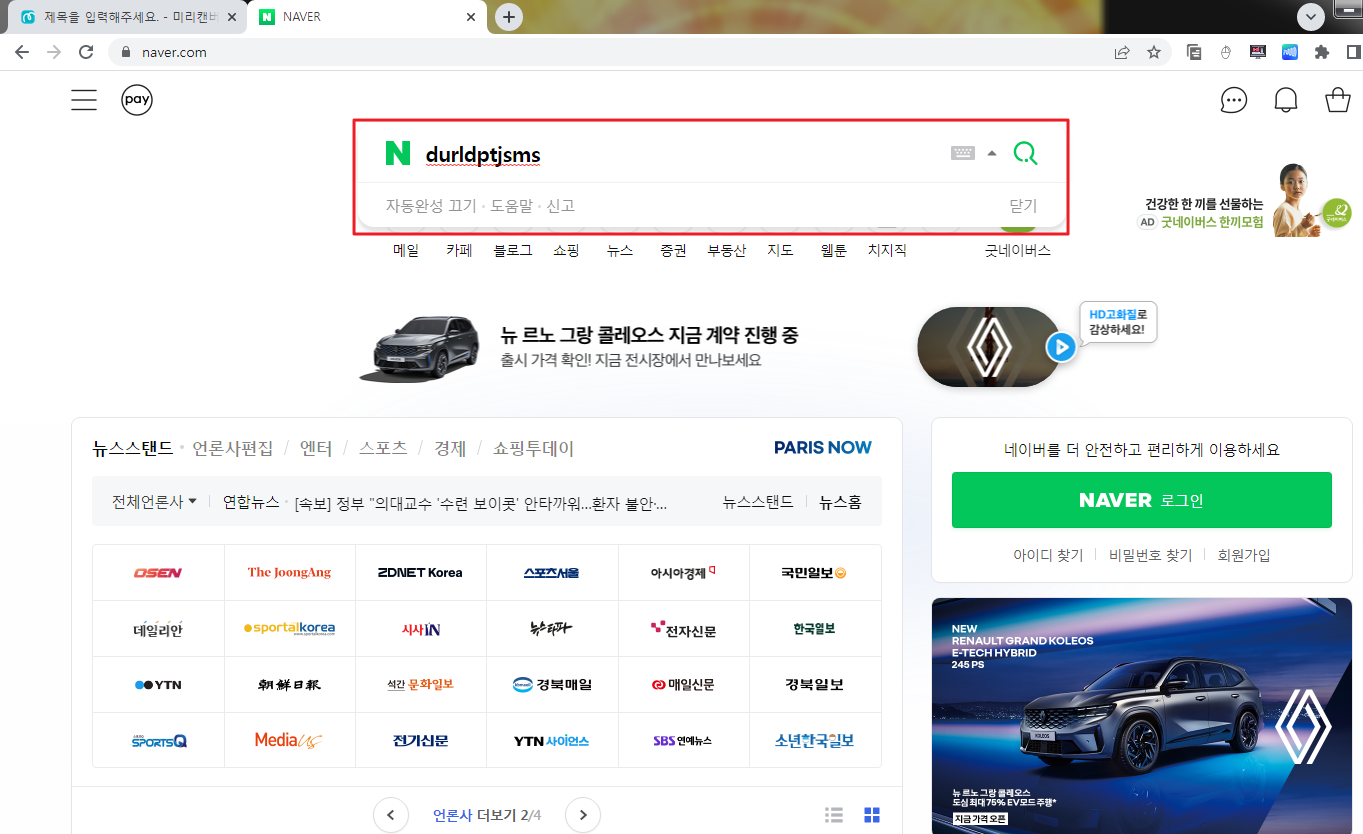Viewport: 1363px width, 834px height.
Task: Click 회원가입 link
Action: click(1244, 555)
